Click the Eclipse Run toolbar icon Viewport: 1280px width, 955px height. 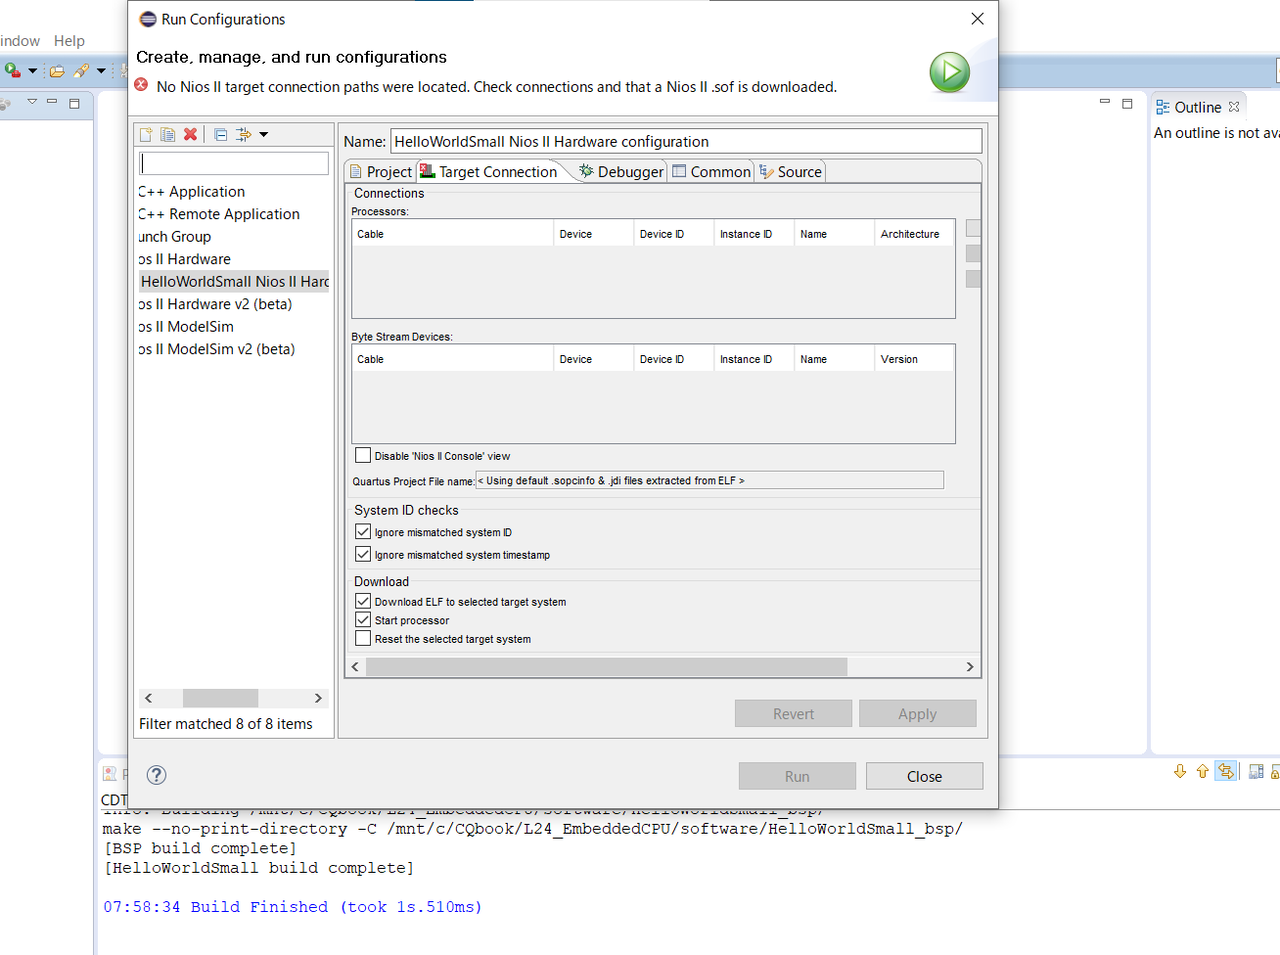click(x=13, y=70)
